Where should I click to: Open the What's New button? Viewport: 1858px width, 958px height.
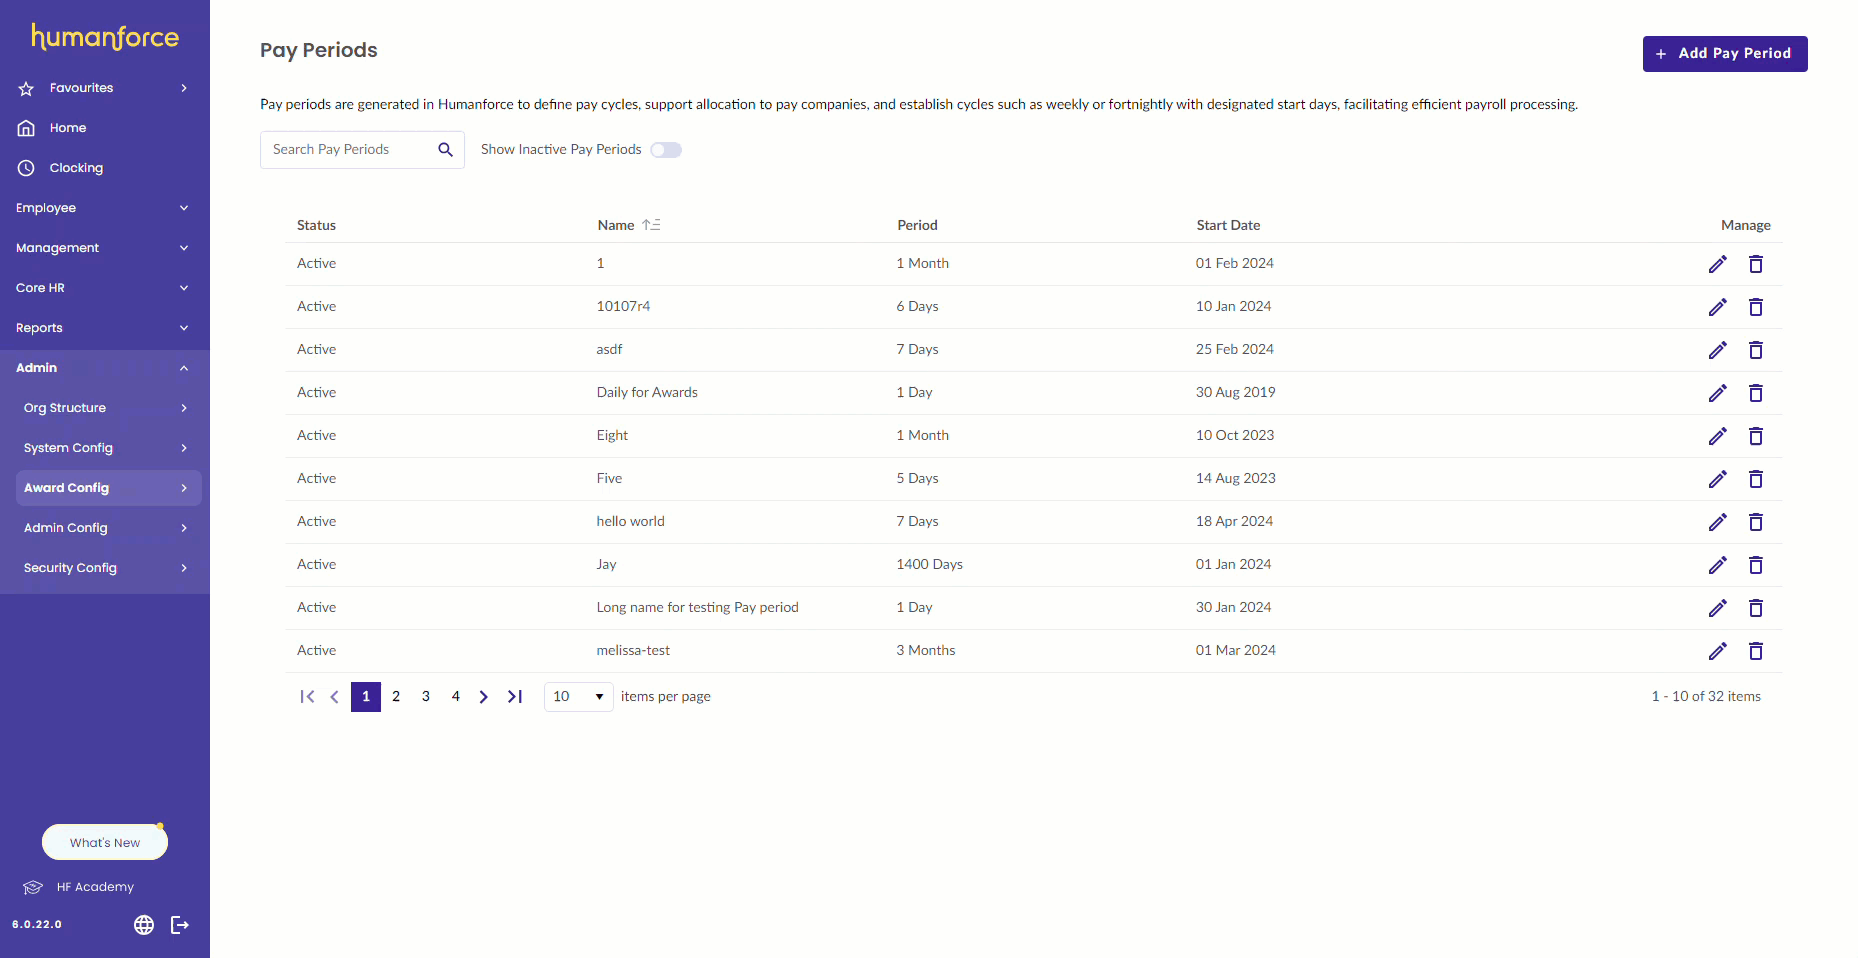click(105, 842)
